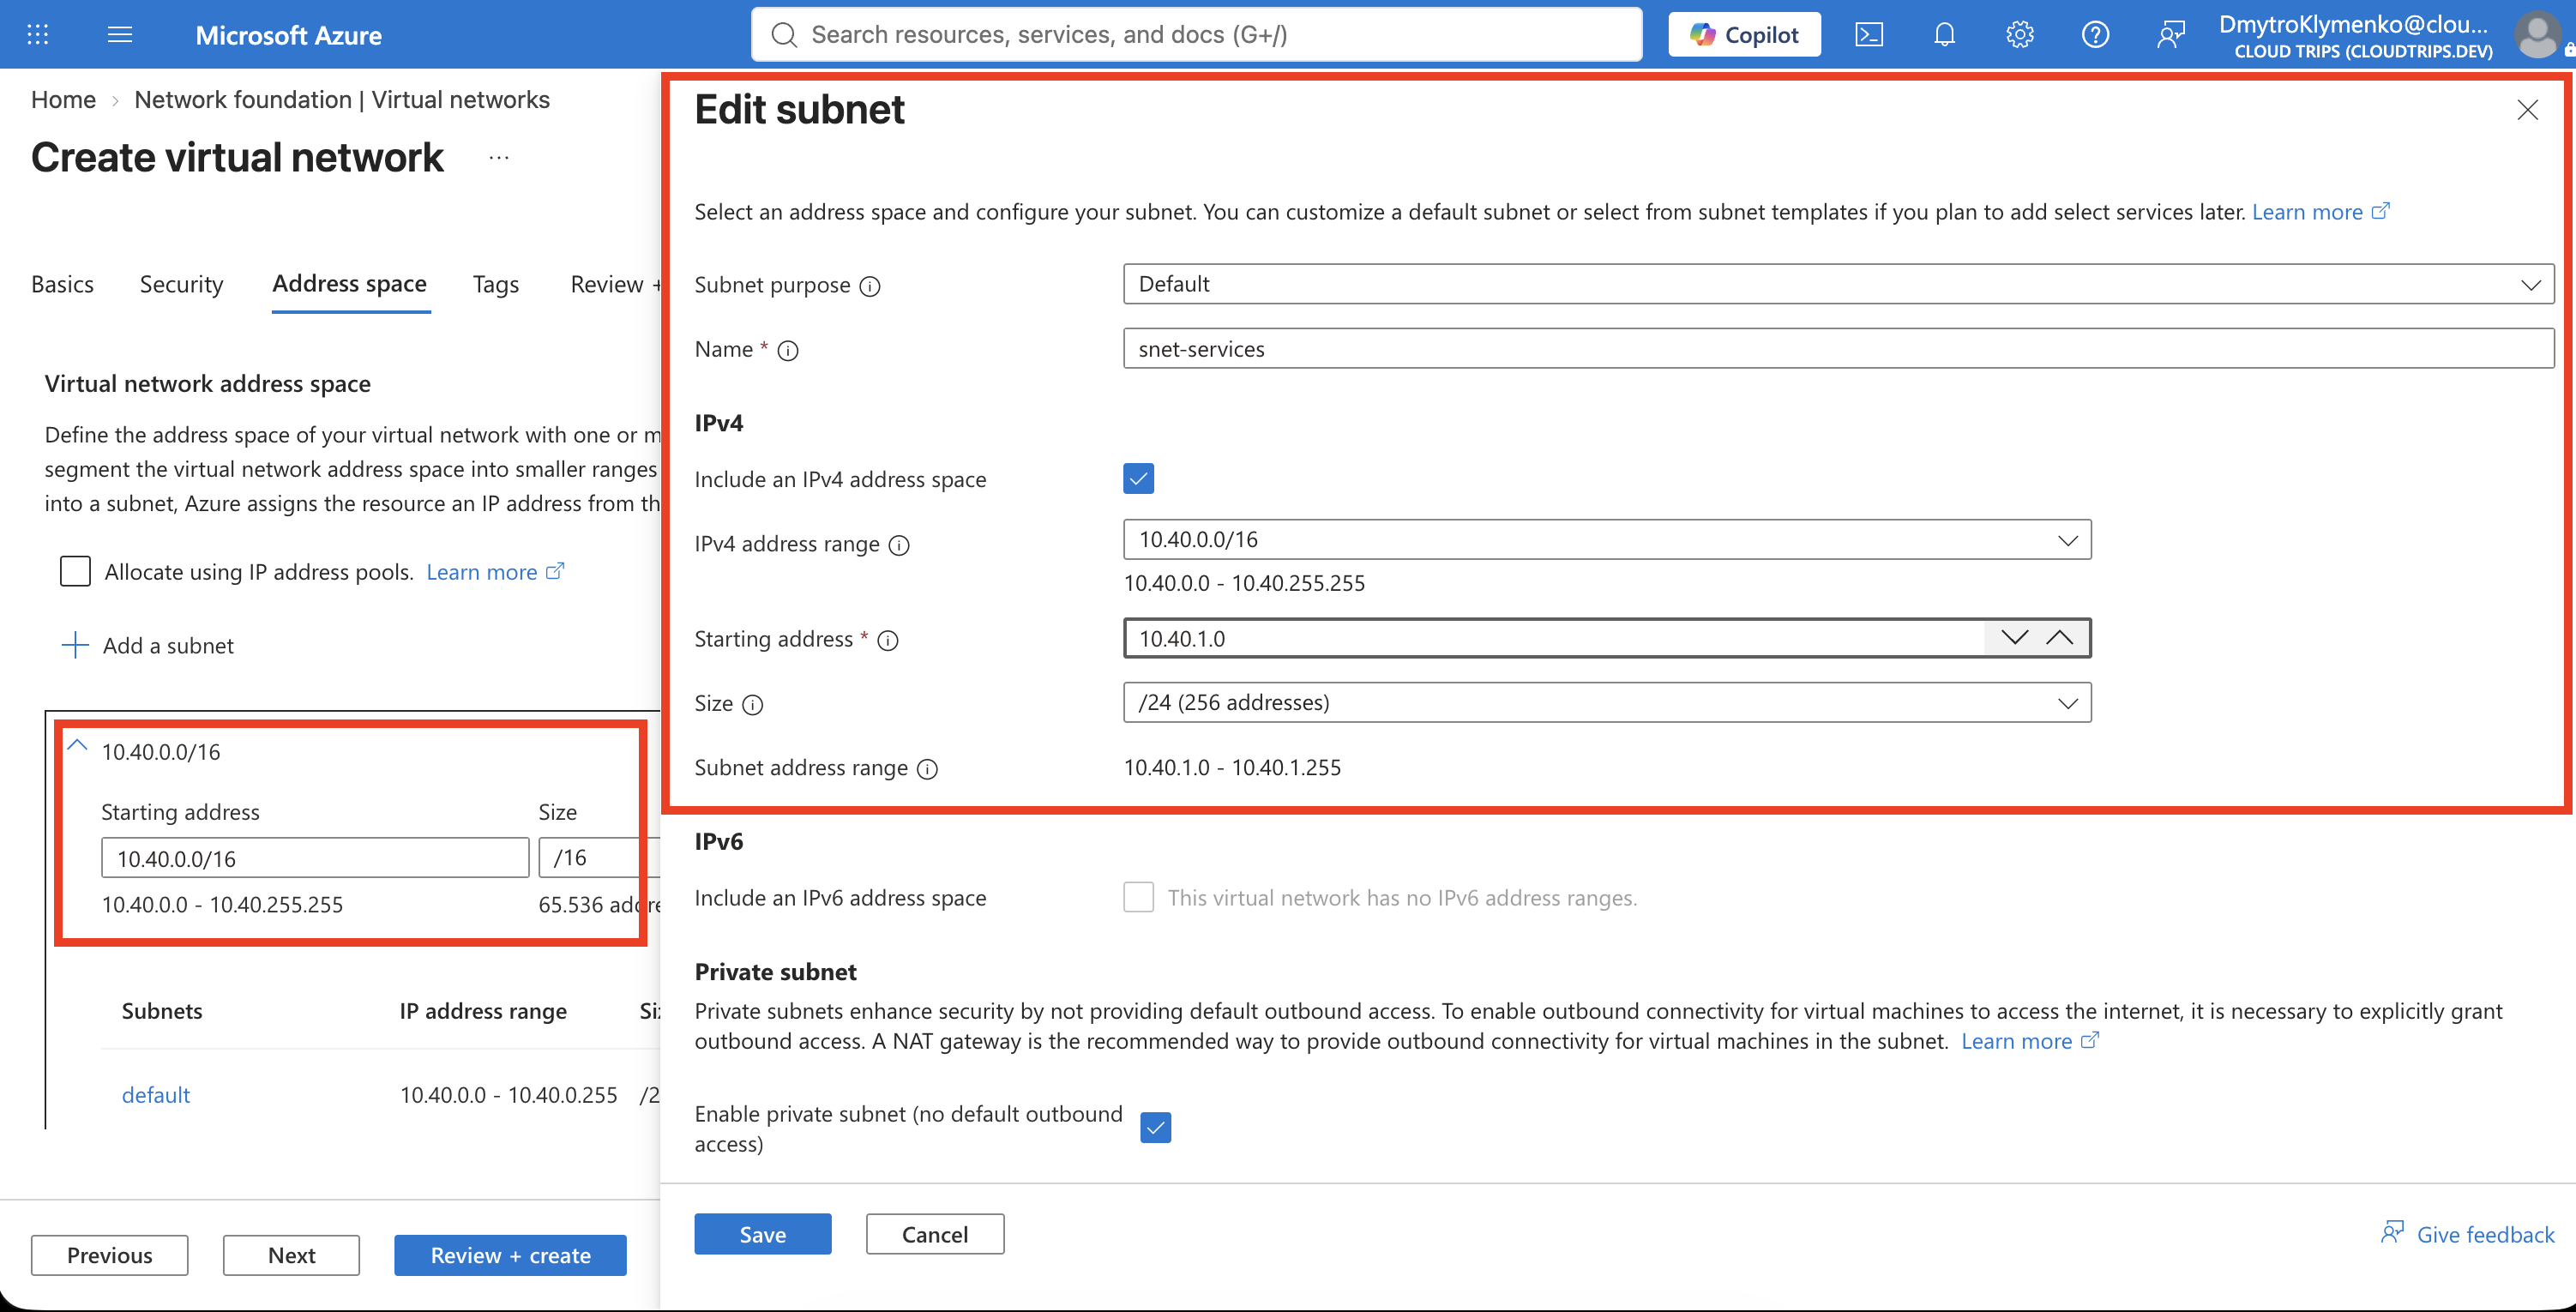Click the search resources box
Image resolution: width=2576 pixels, height=1312 pixels.
tap(1196, 35)
